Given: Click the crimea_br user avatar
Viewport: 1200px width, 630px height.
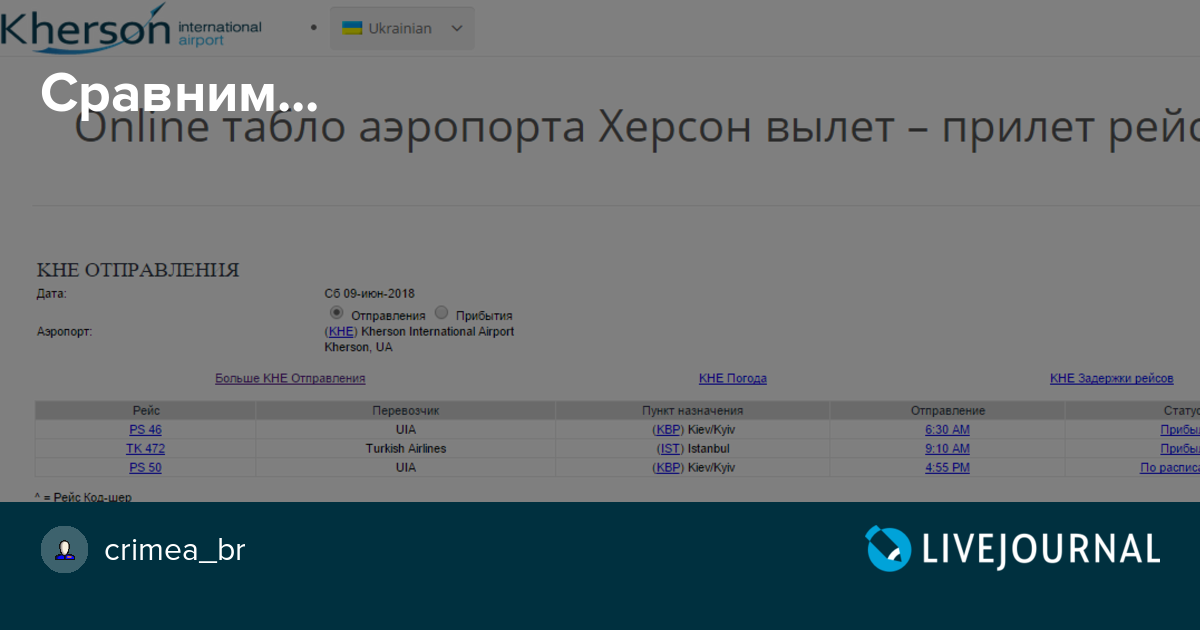Looking at the screenshot, I should point(64,550).
